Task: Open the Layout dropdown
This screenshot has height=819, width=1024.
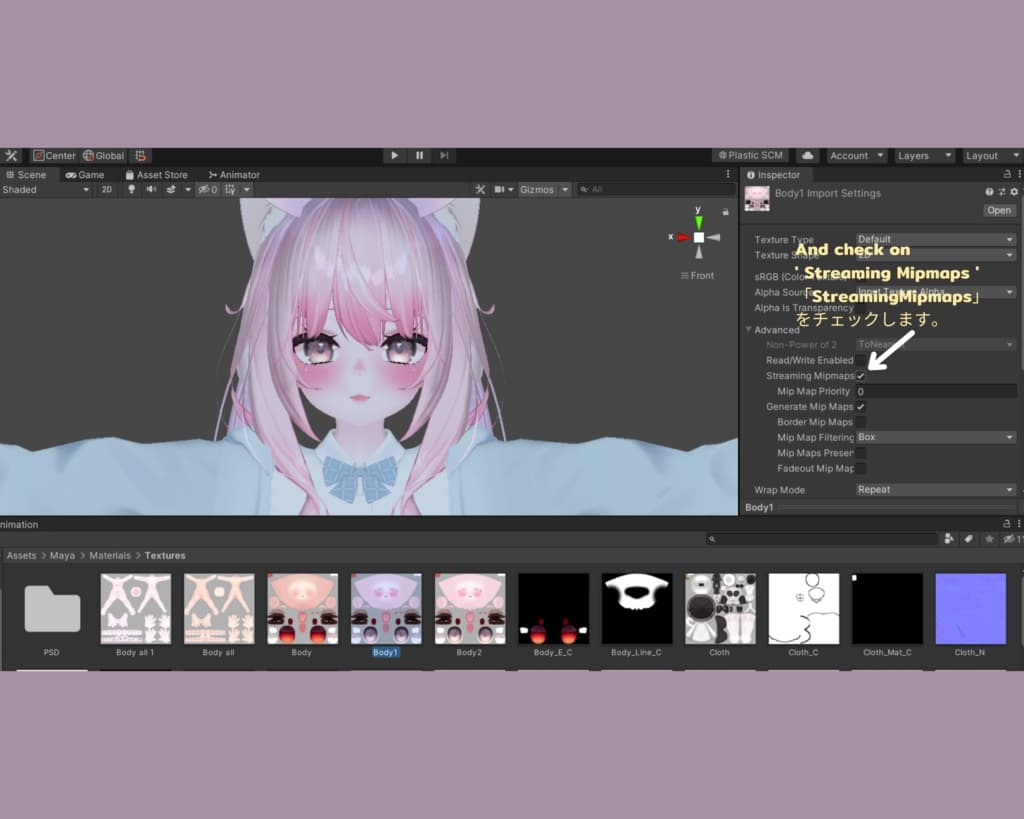Action: click(x=991, y=155)
